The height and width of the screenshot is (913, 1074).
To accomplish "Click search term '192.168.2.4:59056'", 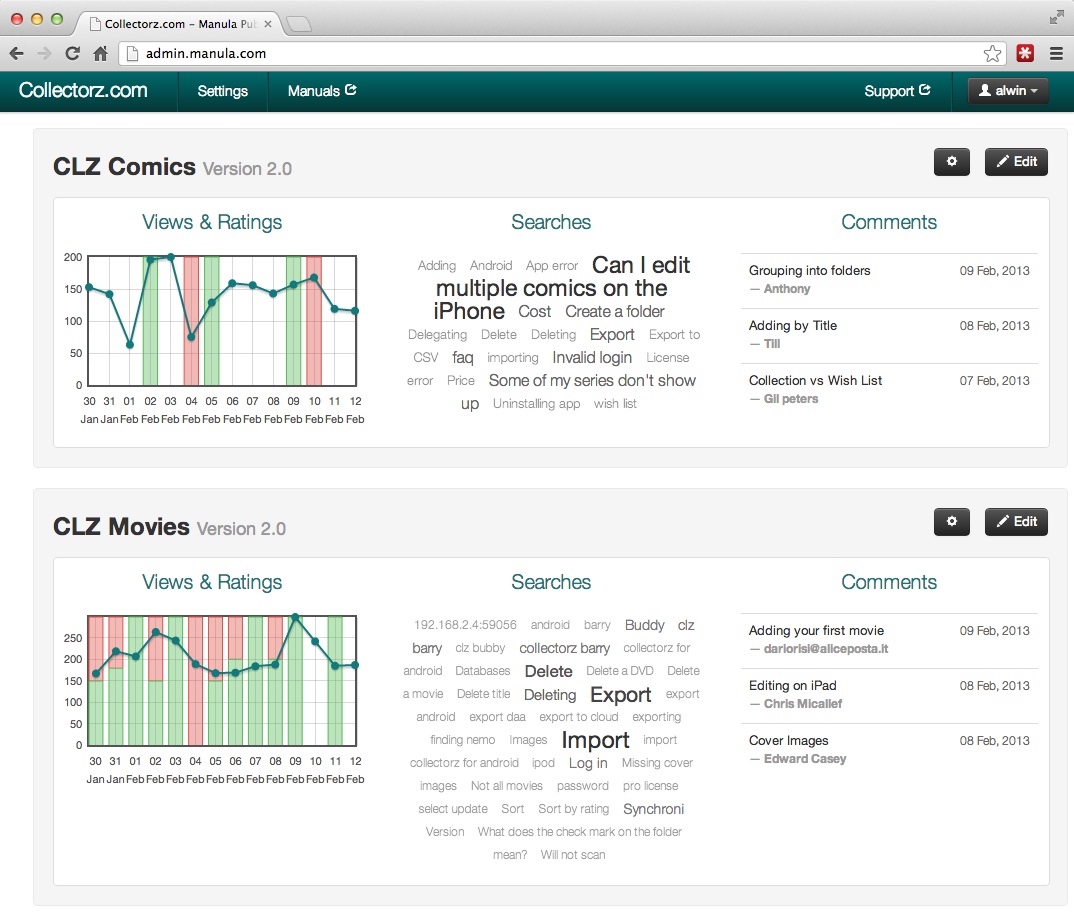I will coord(465,625).
